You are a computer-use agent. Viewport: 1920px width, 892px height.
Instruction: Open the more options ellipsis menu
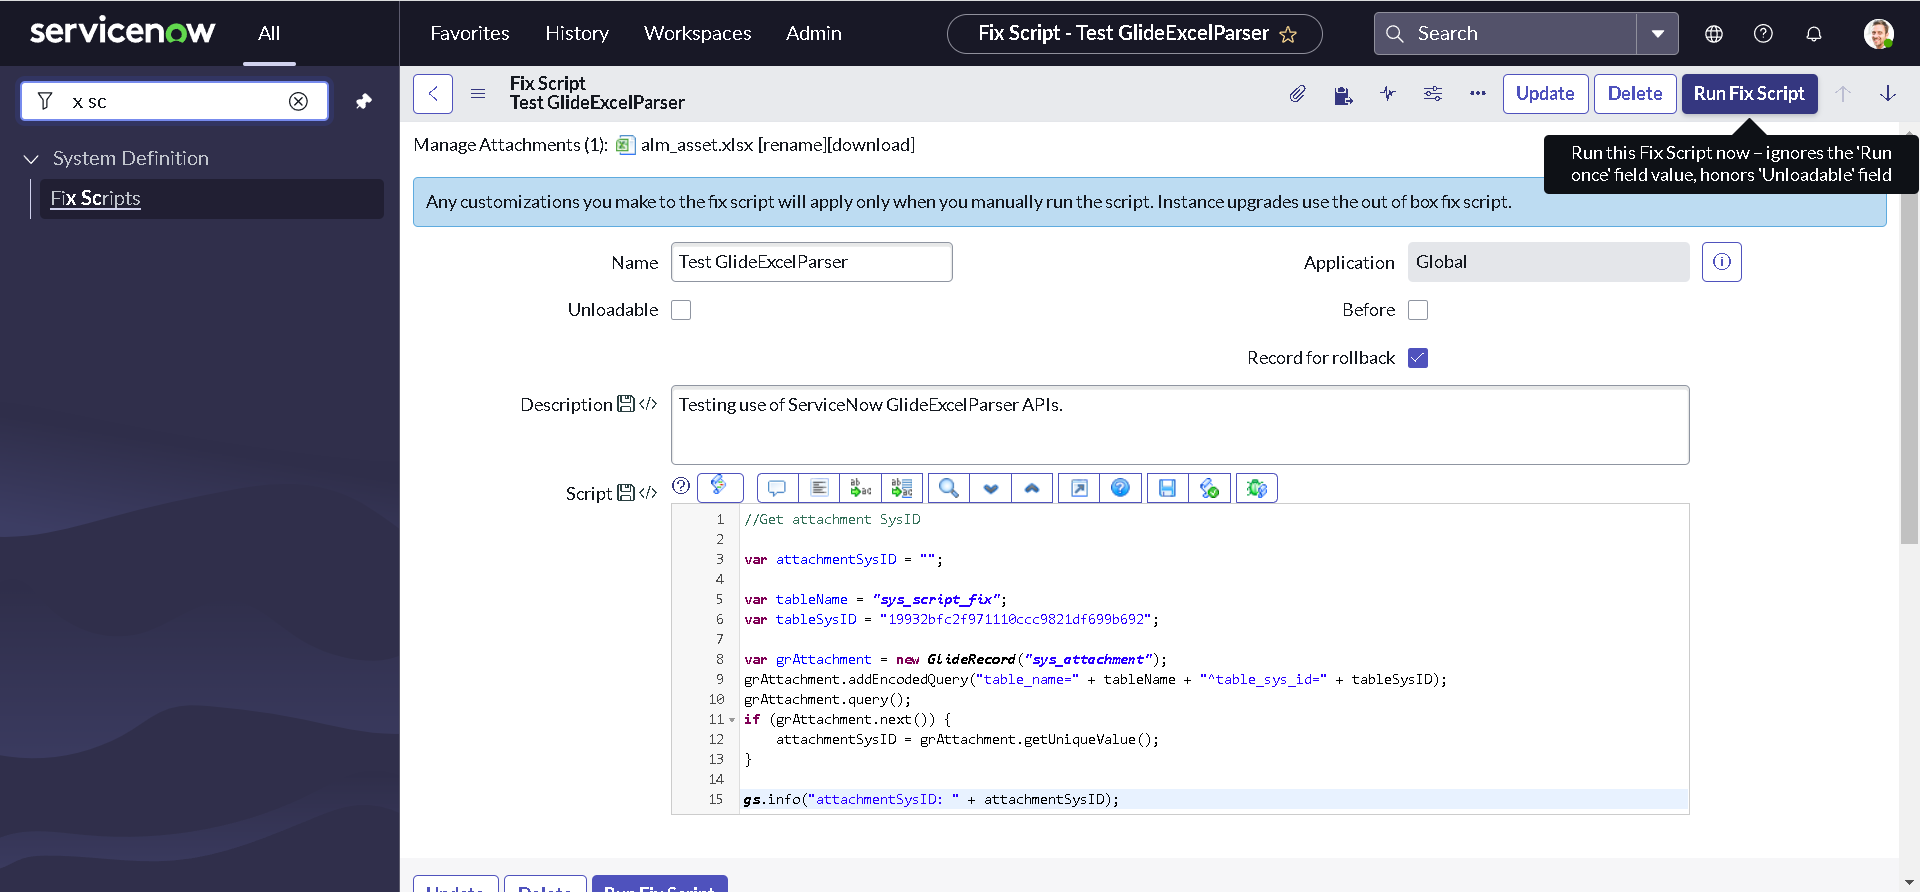(x=1478, y=94)
